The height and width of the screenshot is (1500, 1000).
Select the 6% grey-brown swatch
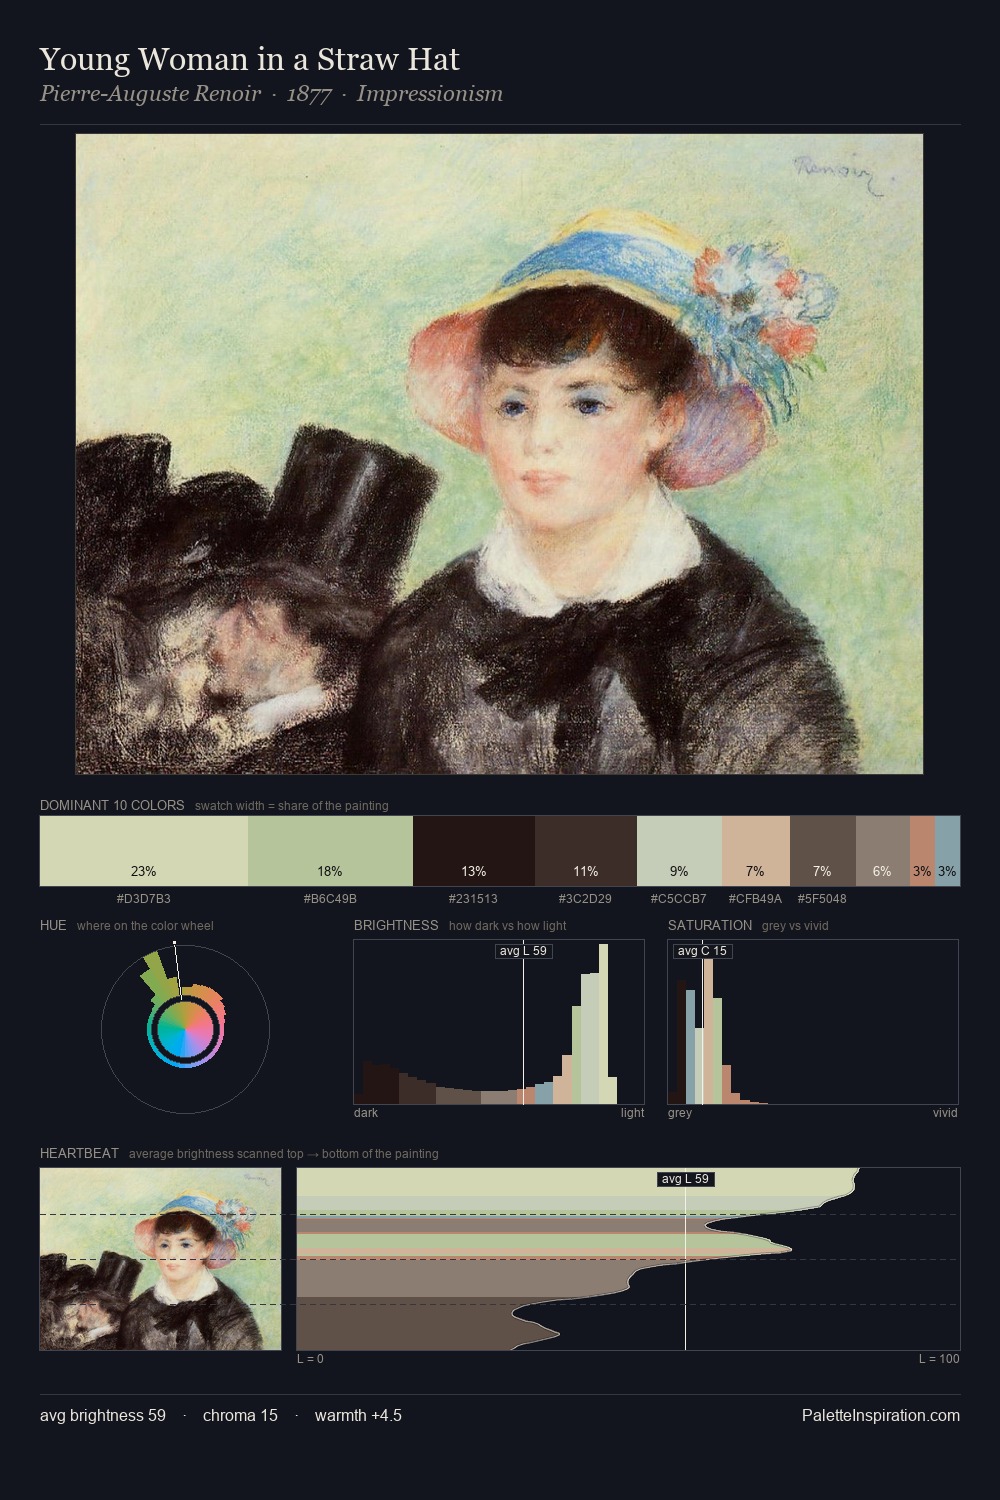pyautogui.click(x=882, y=851)
